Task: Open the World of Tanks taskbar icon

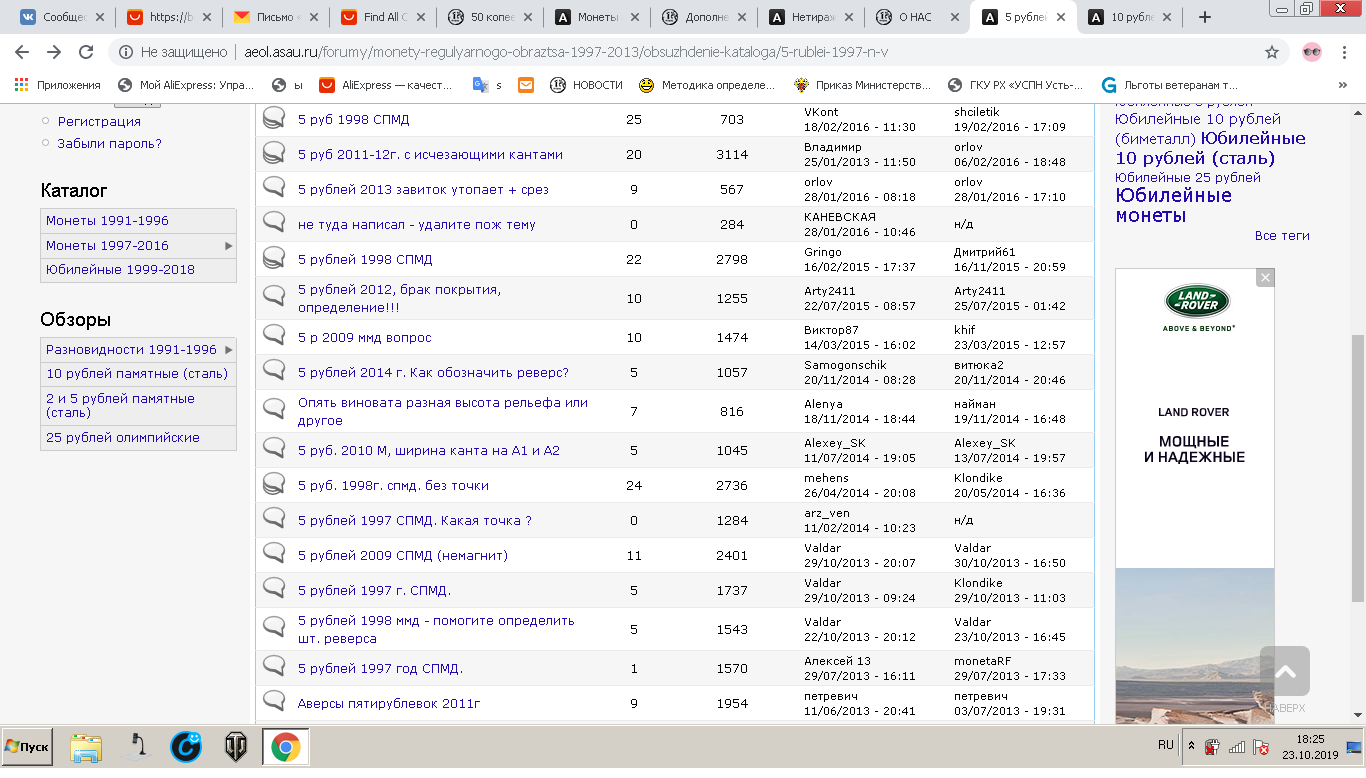Action: (236, 747)
